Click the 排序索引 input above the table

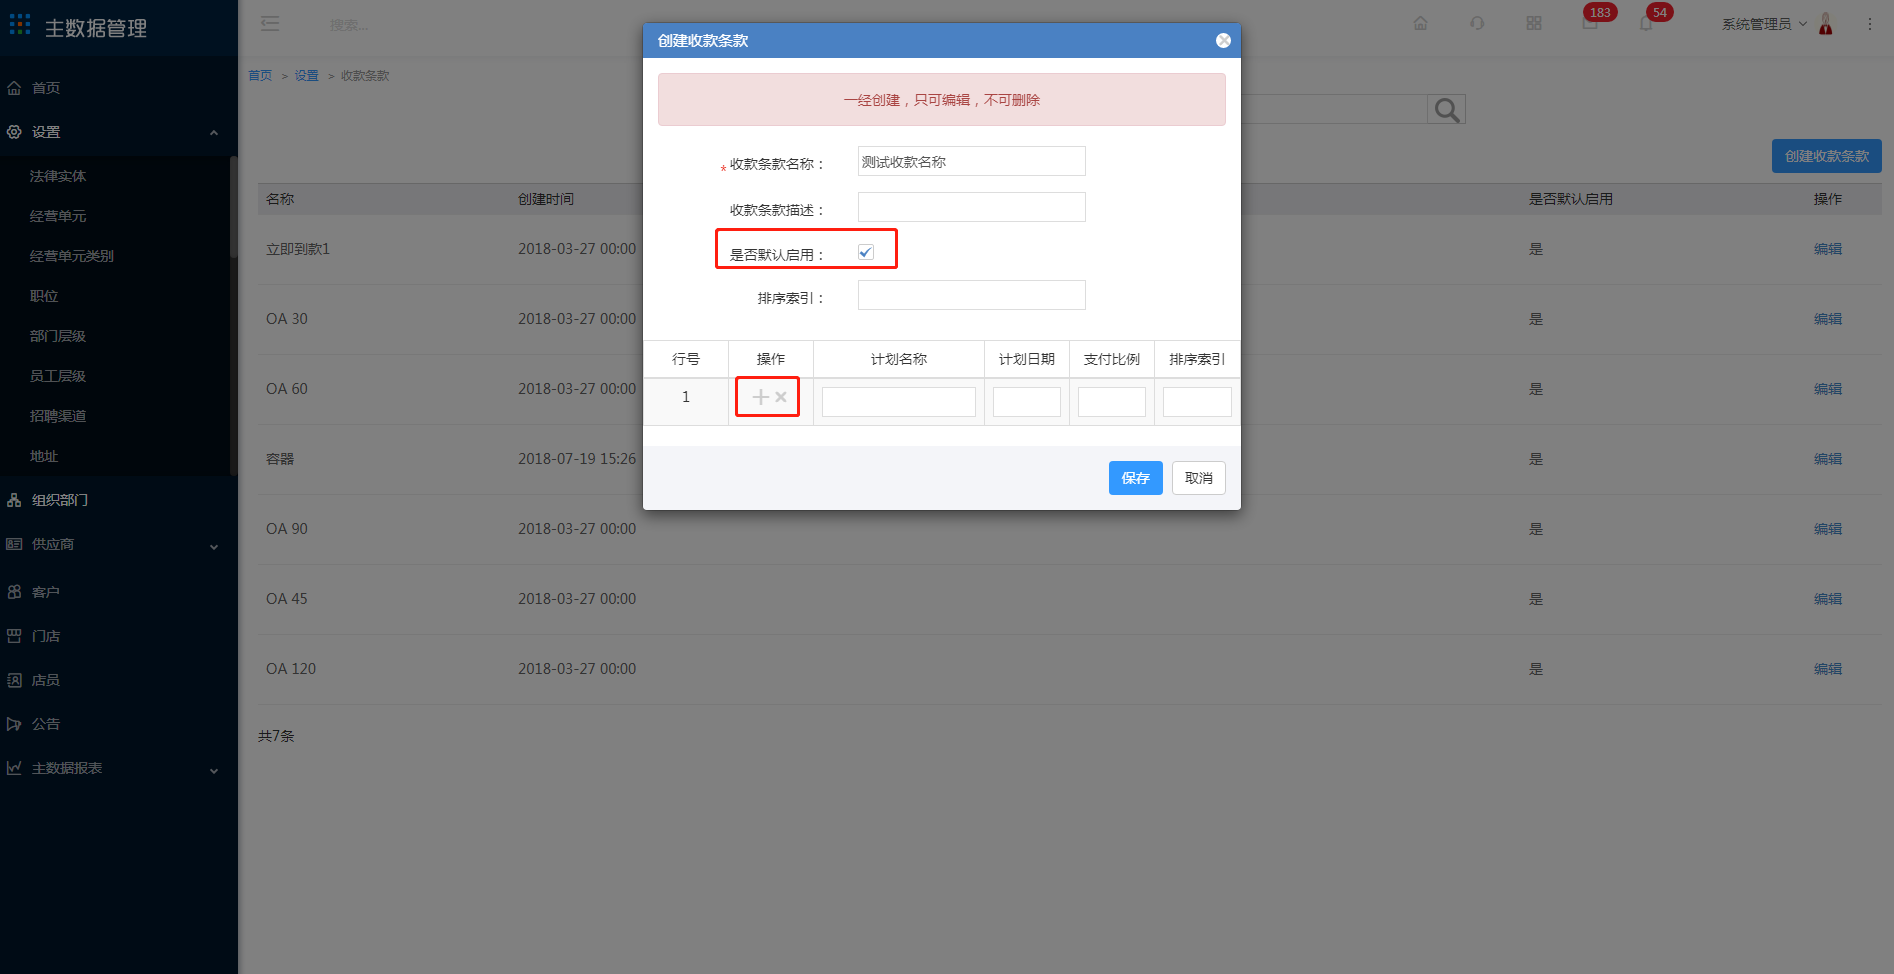[971, 295]
